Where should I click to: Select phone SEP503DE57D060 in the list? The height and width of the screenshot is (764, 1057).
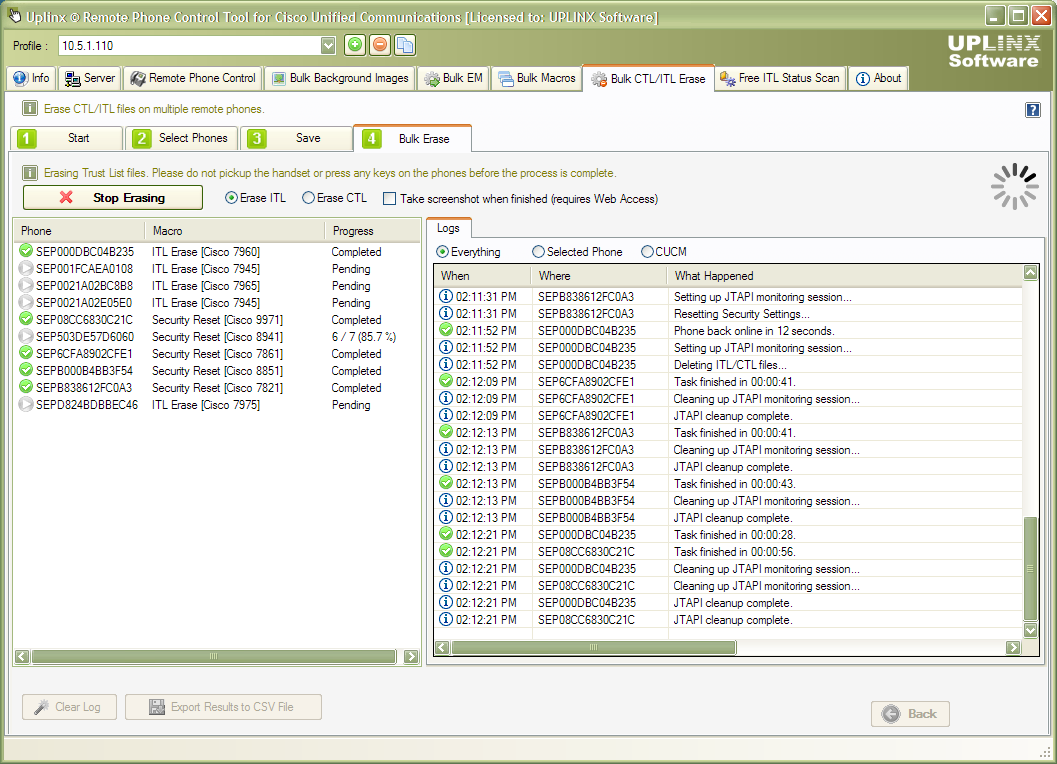pos(80,336)
